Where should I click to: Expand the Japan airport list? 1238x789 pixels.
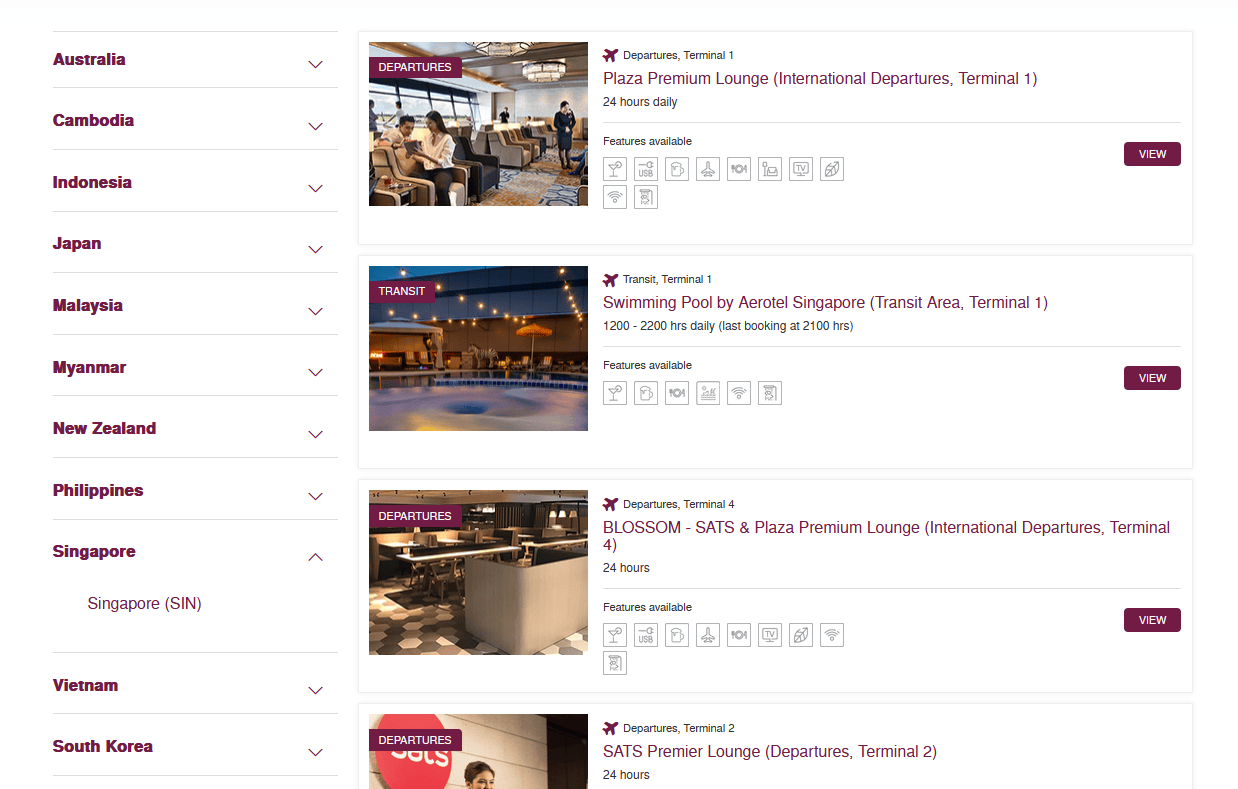(195, 244)
